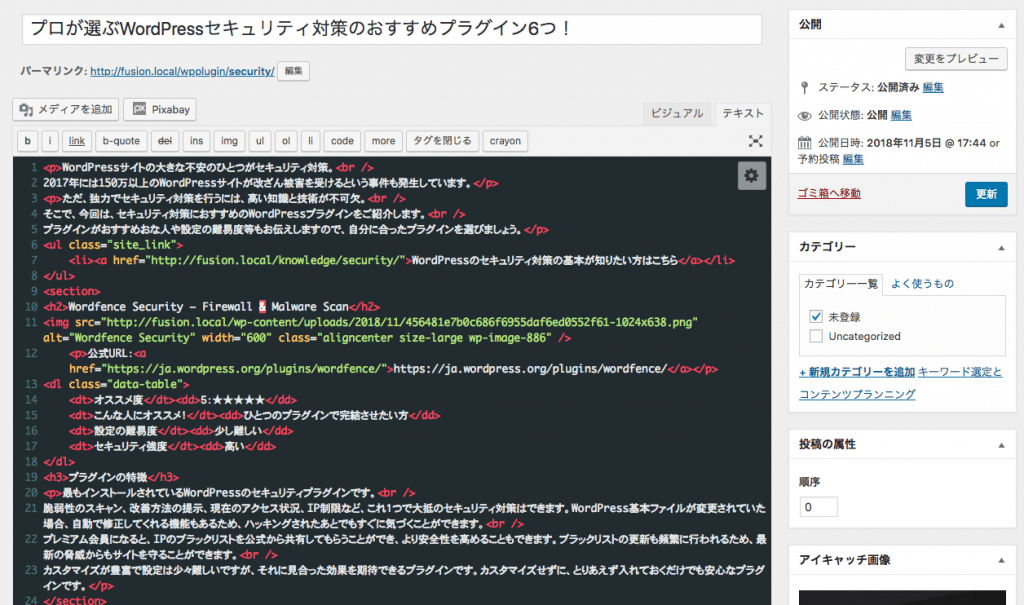This screenshot has height=605, width=1024.
Task: Click the code quicktag button
Action: point(342,141)
